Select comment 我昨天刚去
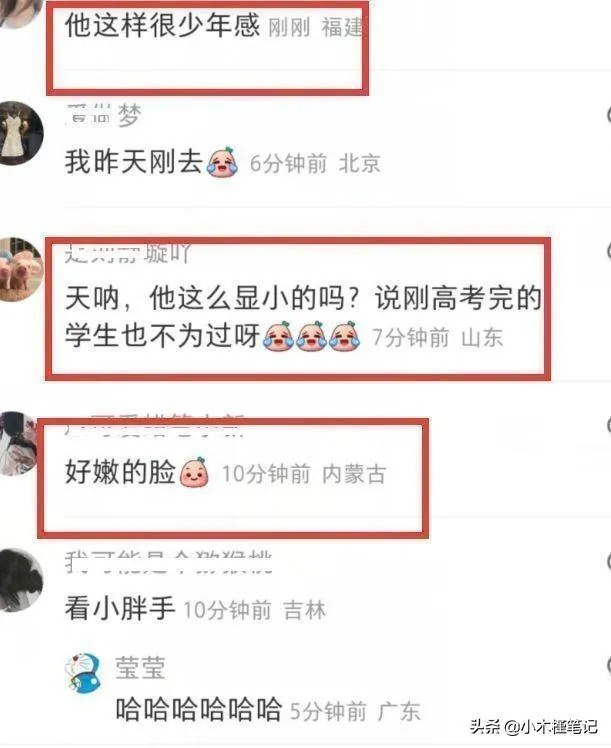This screenshot has height=748, width=611. 134,161
